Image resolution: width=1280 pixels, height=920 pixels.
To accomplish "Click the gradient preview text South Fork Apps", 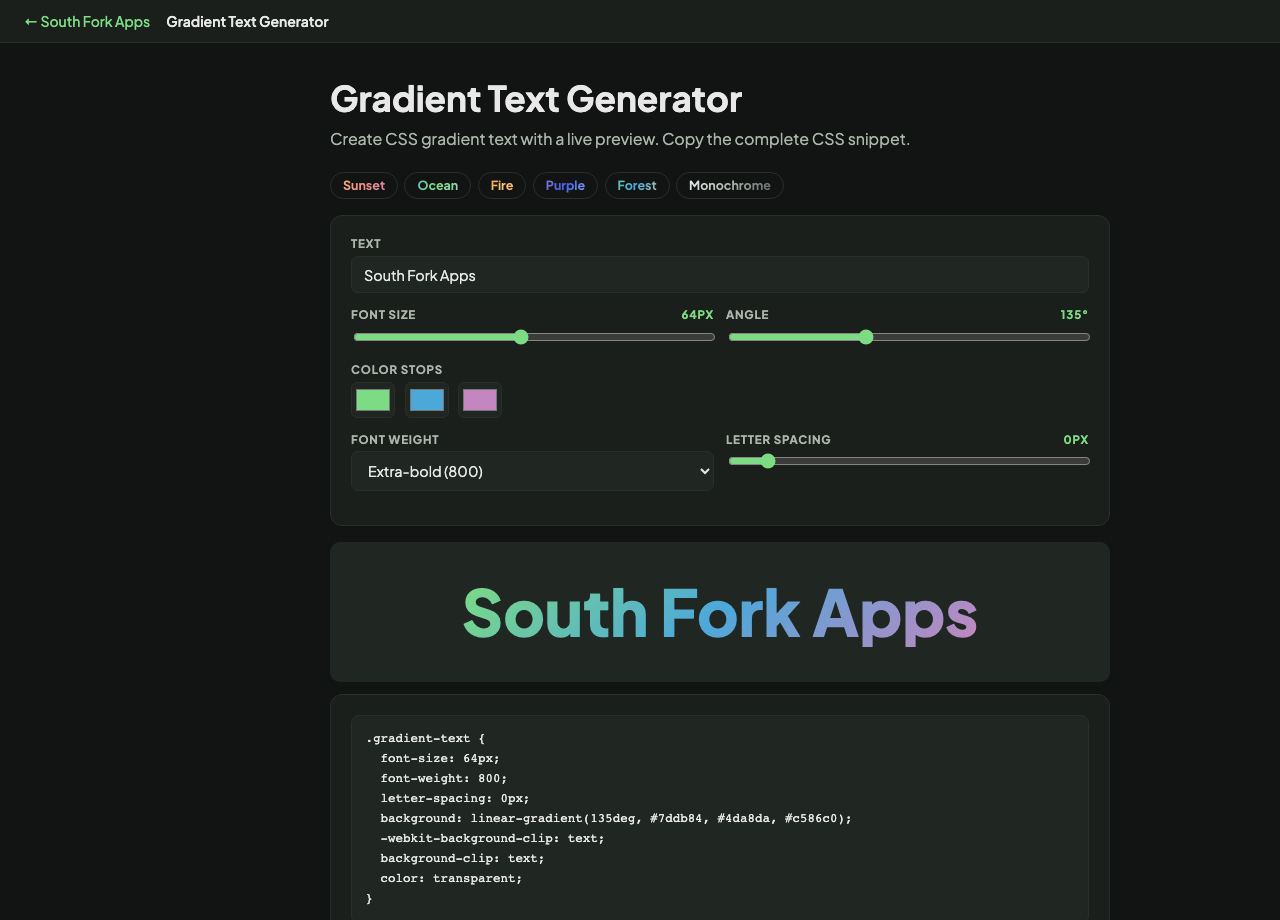I will pyautogui.click(x=720, y=612).
